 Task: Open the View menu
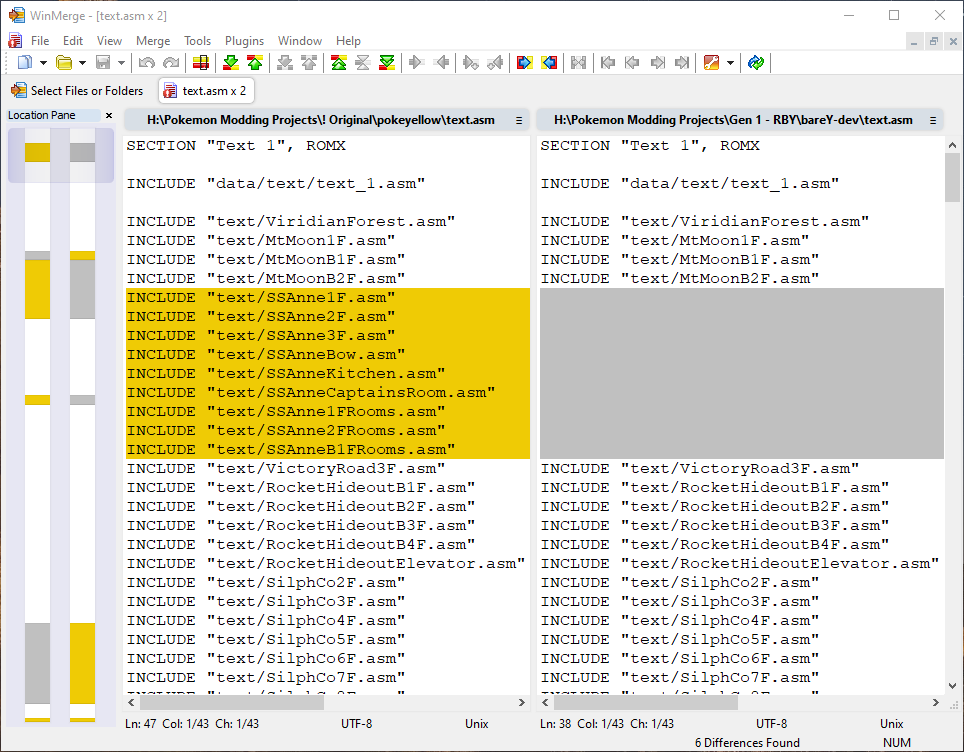point(109,41)
